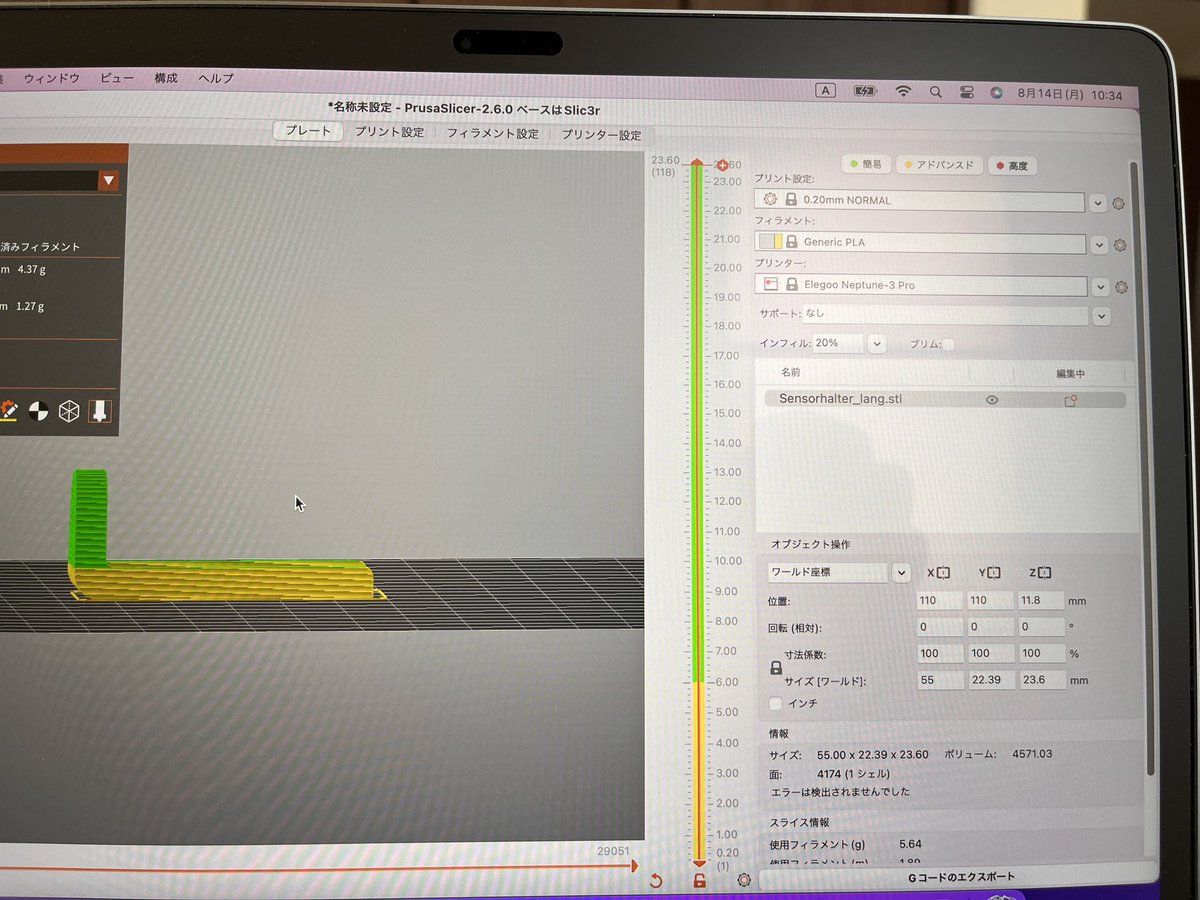
Task: Switch to the プリンター設定 tab
Action: click(x=601, y=135)
